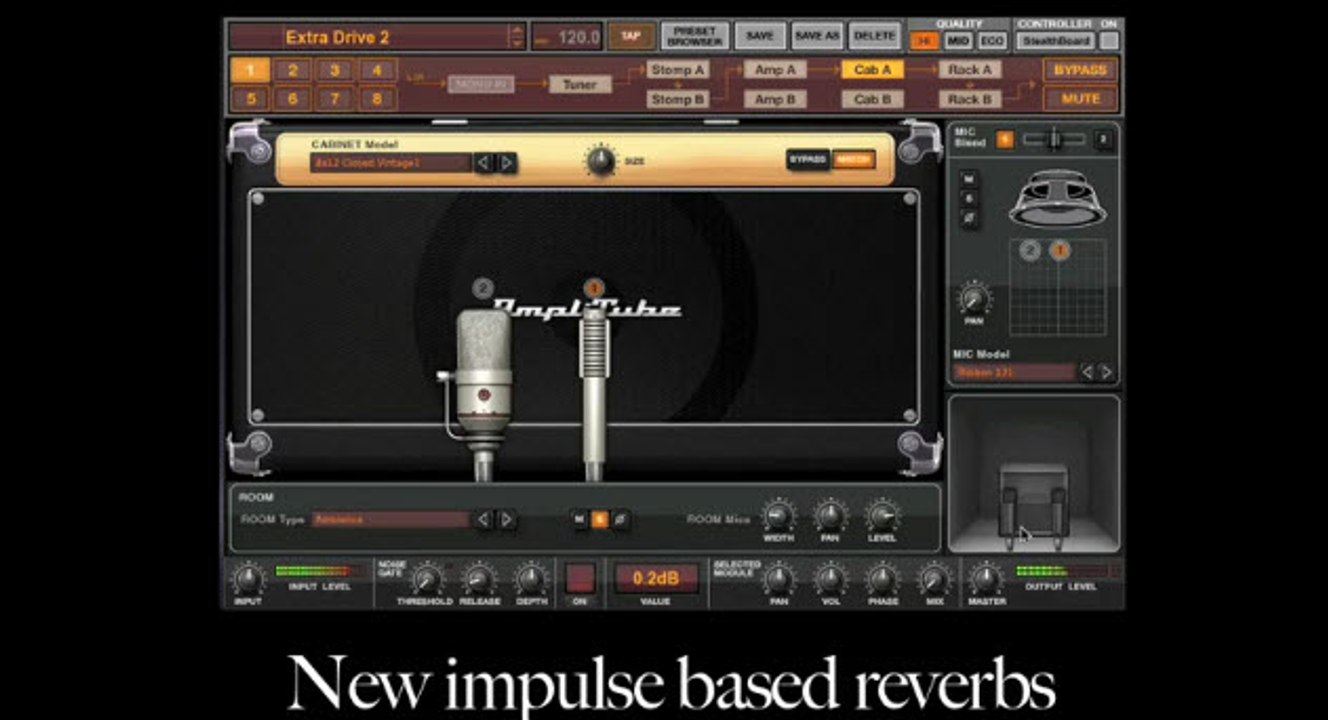
Task: Open the Stomp B module
Action: click(x=678, y=99)
